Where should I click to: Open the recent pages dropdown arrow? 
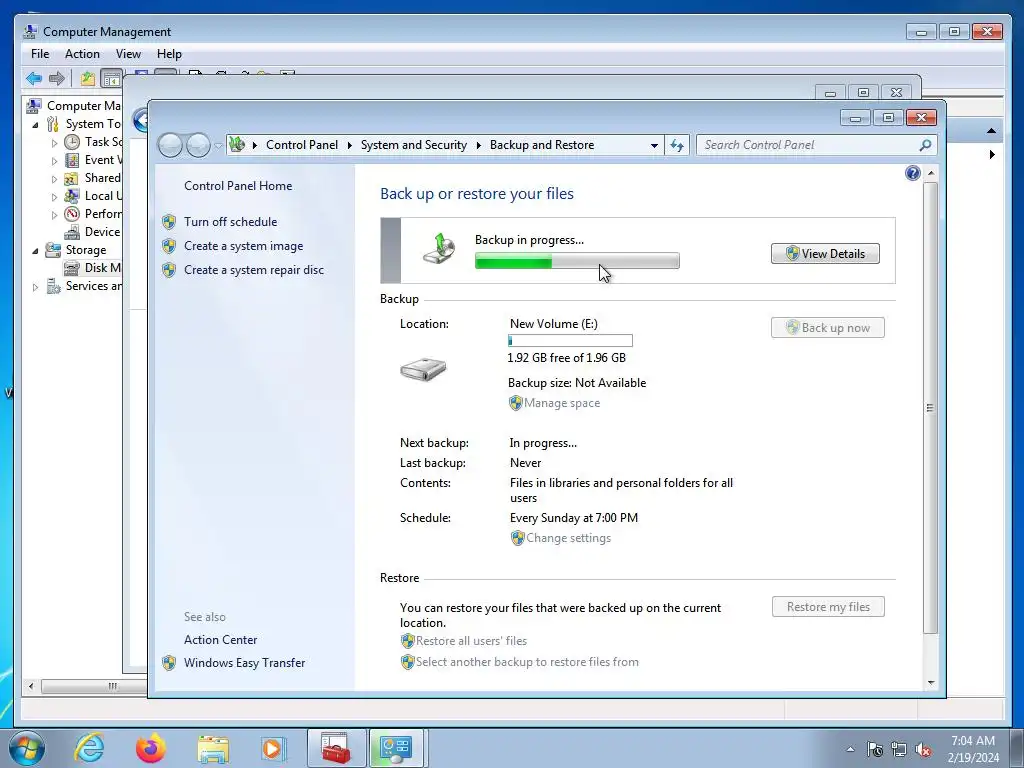[218, 146]
